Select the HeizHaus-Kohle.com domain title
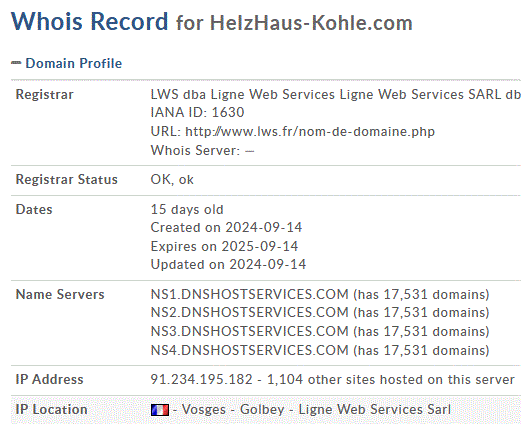522x425 pixels. pyautogui.click(x=311, y=23)
